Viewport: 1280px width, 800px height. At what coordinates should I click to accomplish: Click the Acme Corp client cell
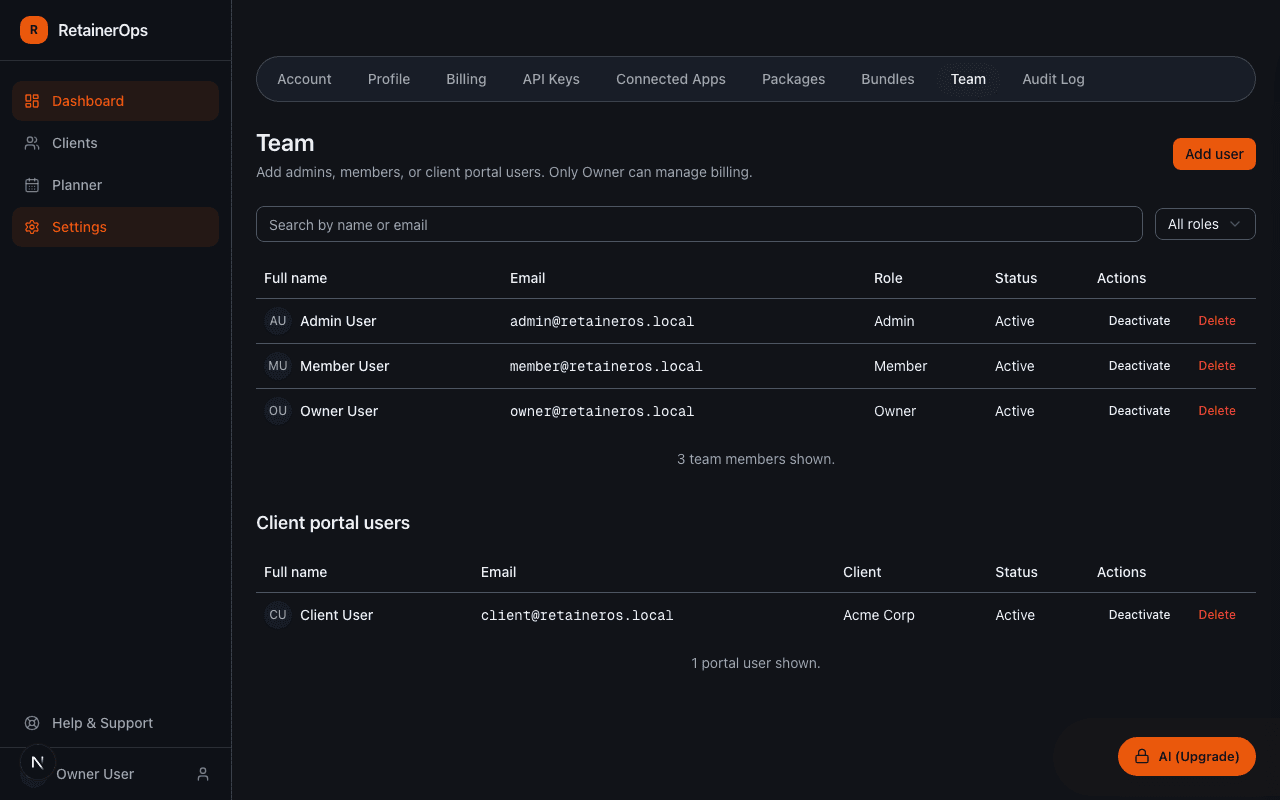click(x=879, y=615)
